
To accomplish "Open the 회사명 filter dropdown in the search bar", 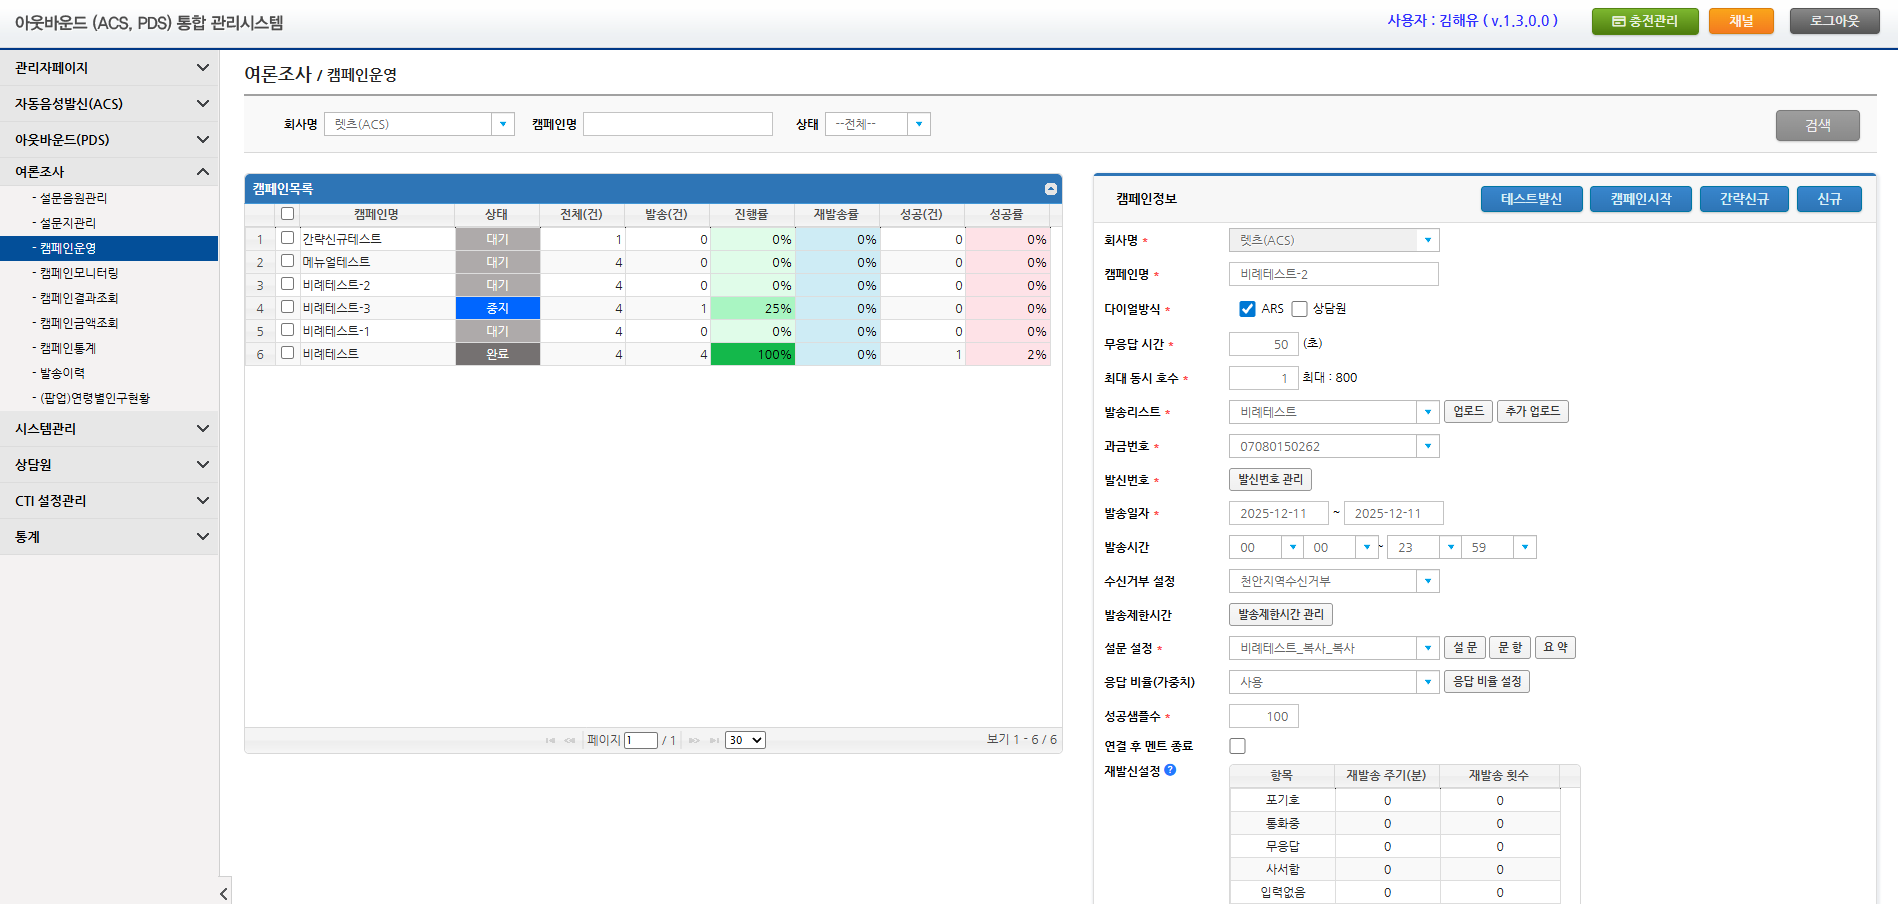I will pos(503,124).
